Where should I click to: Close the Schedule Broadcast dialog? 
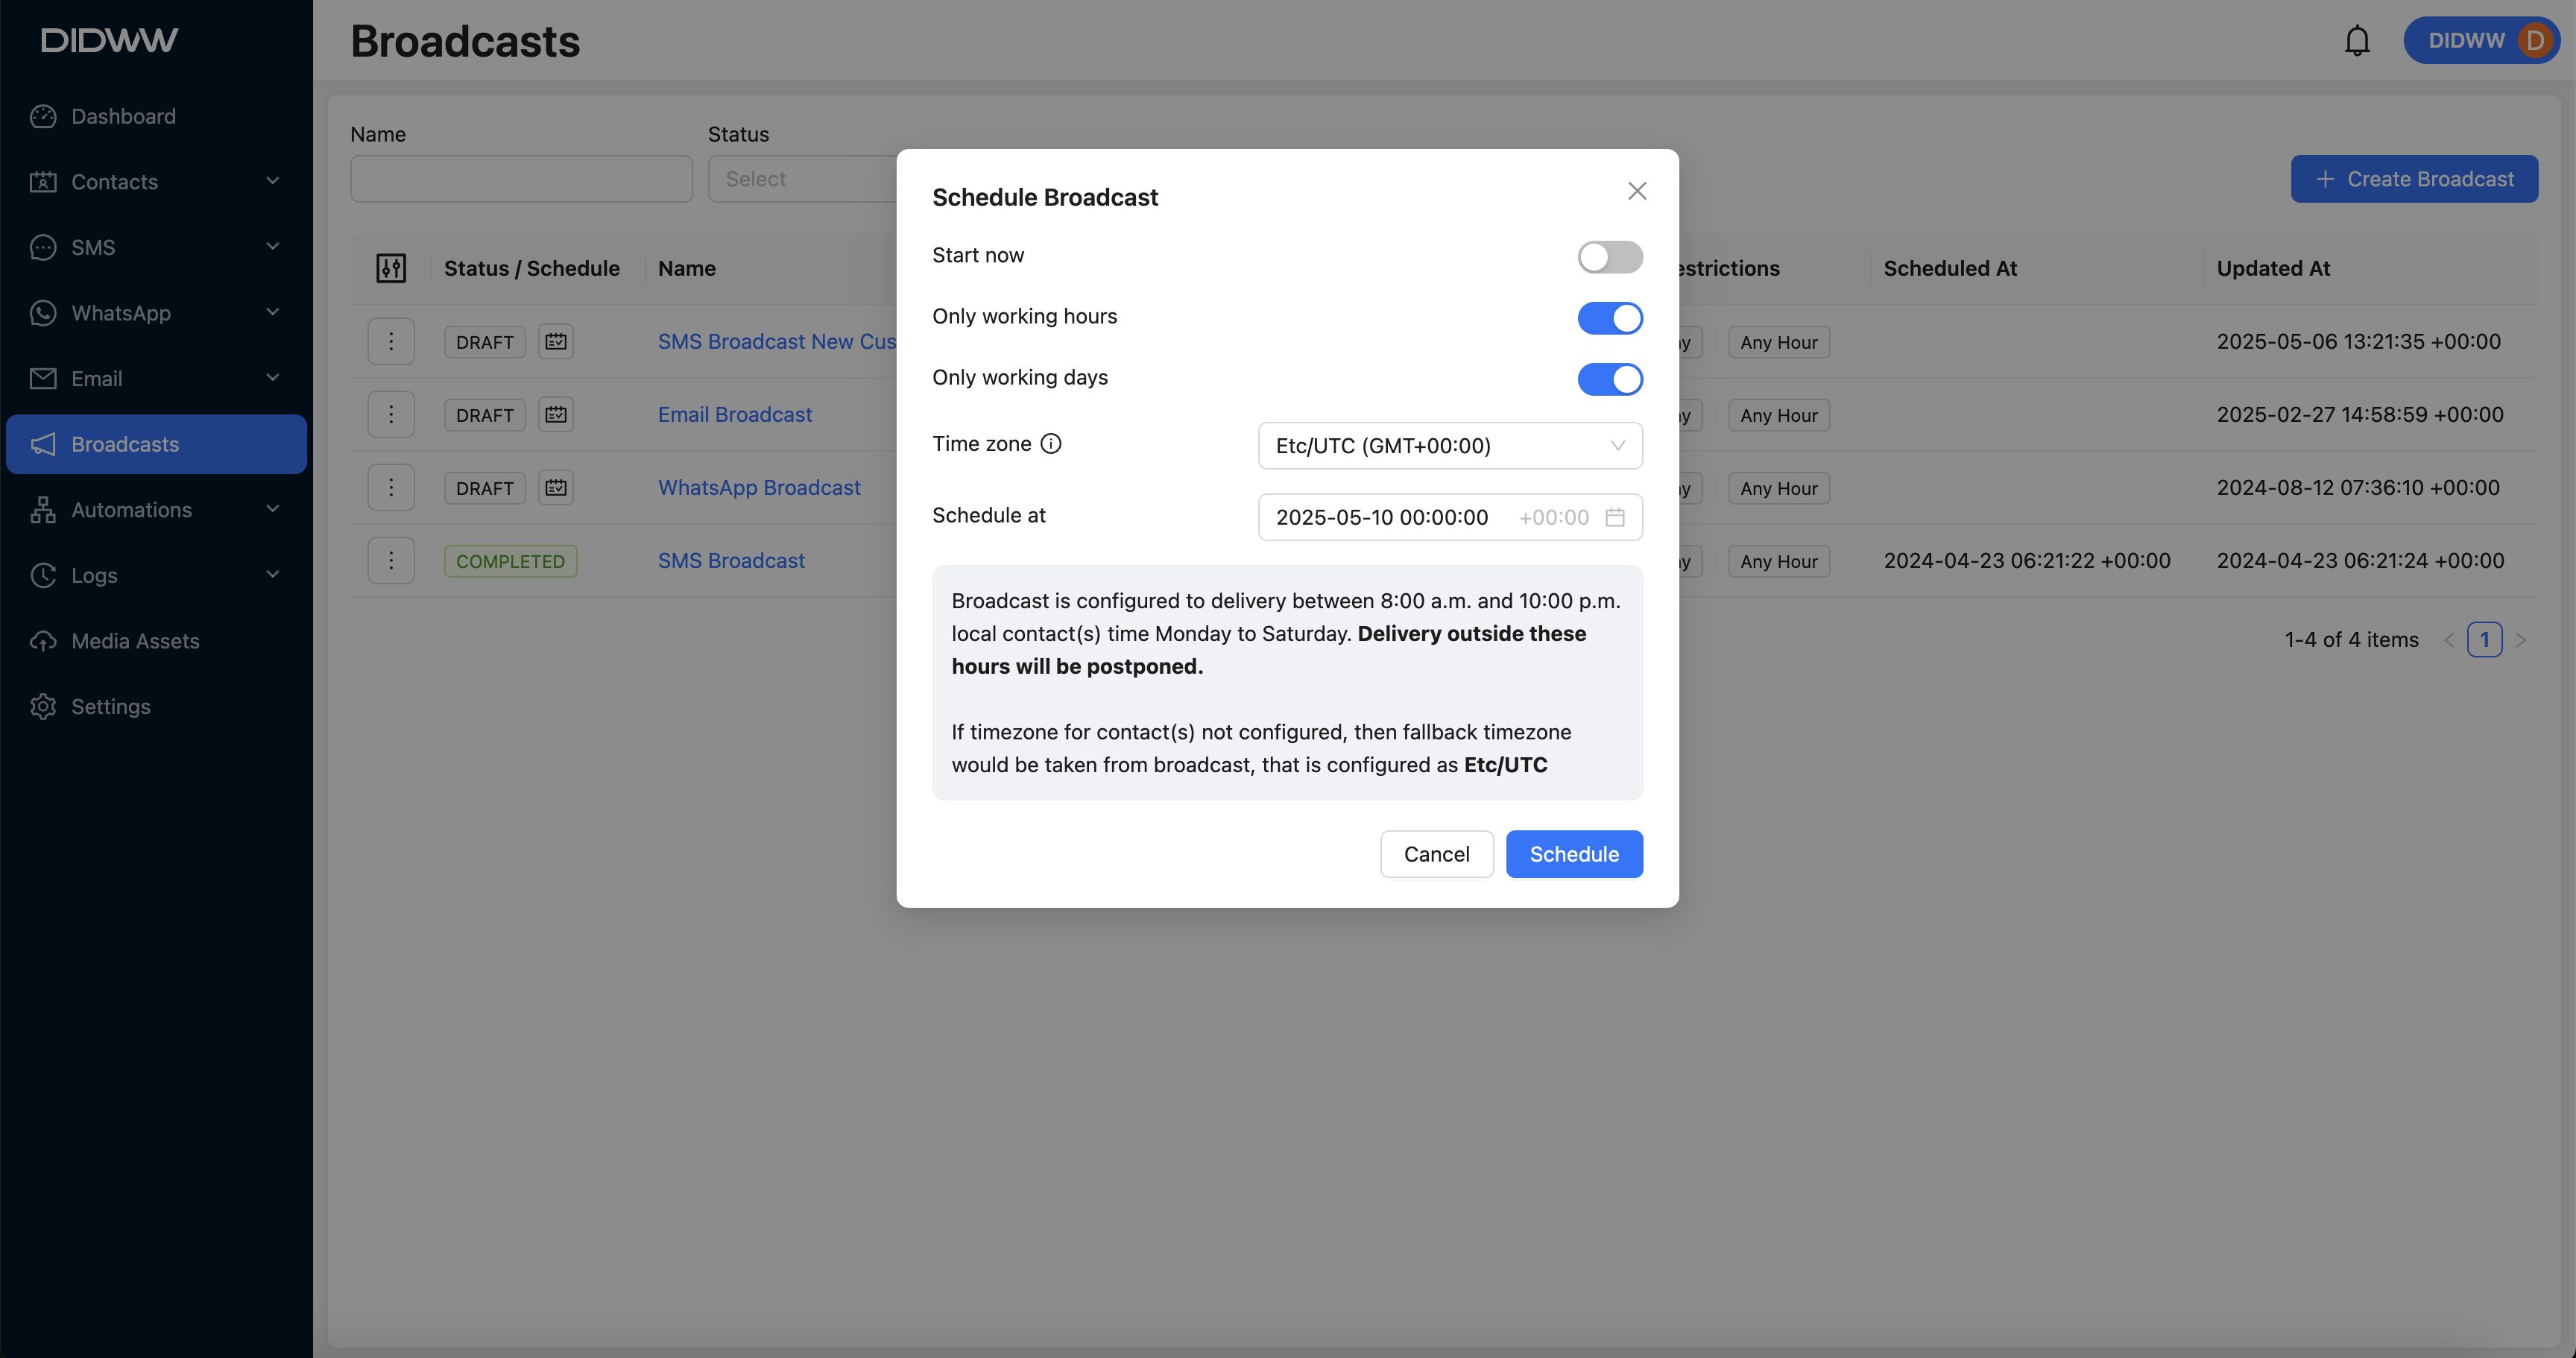coord(1636,191)
